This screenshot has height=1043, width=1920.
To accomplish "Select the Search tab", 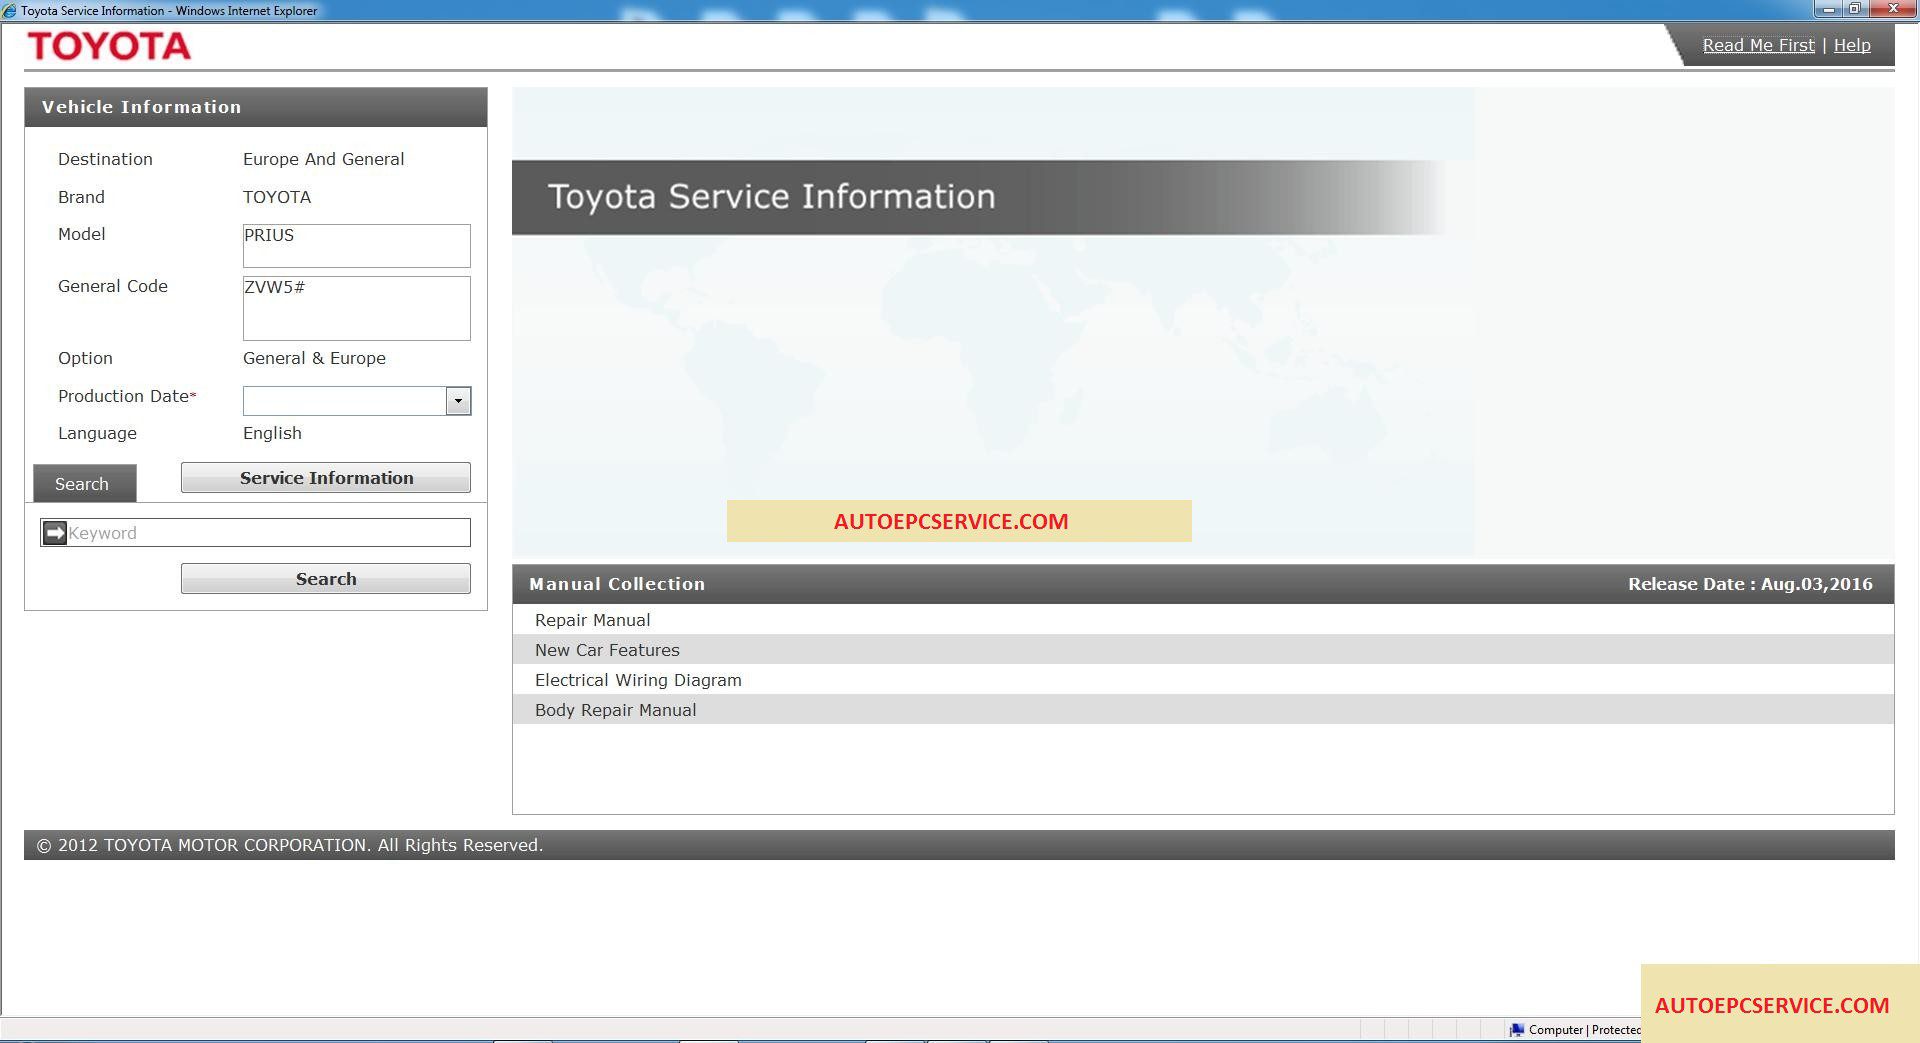I will [x=84, y=484].
